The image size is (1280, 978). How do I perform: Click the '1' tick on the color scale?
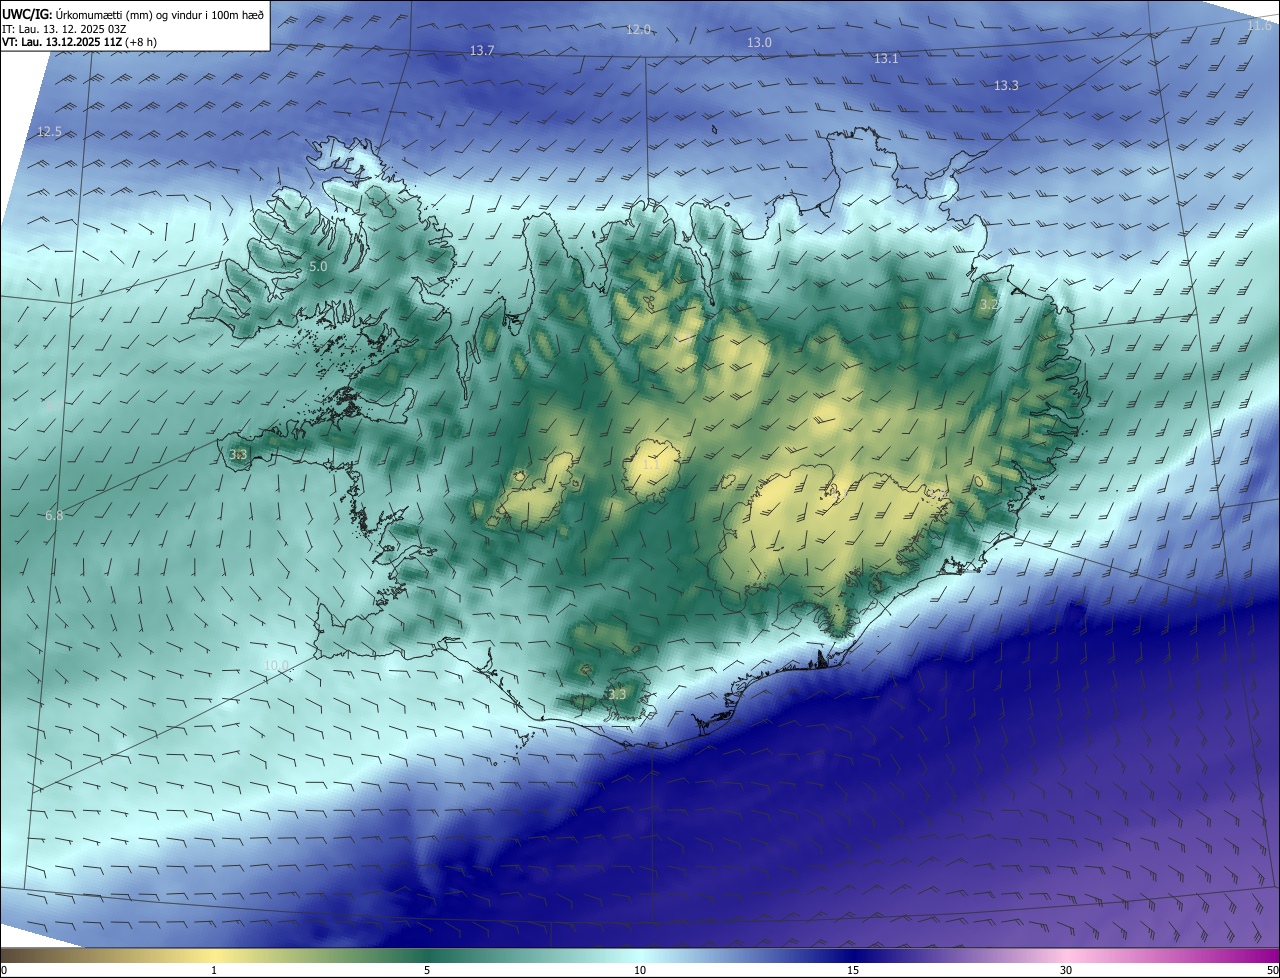(214, 971)
